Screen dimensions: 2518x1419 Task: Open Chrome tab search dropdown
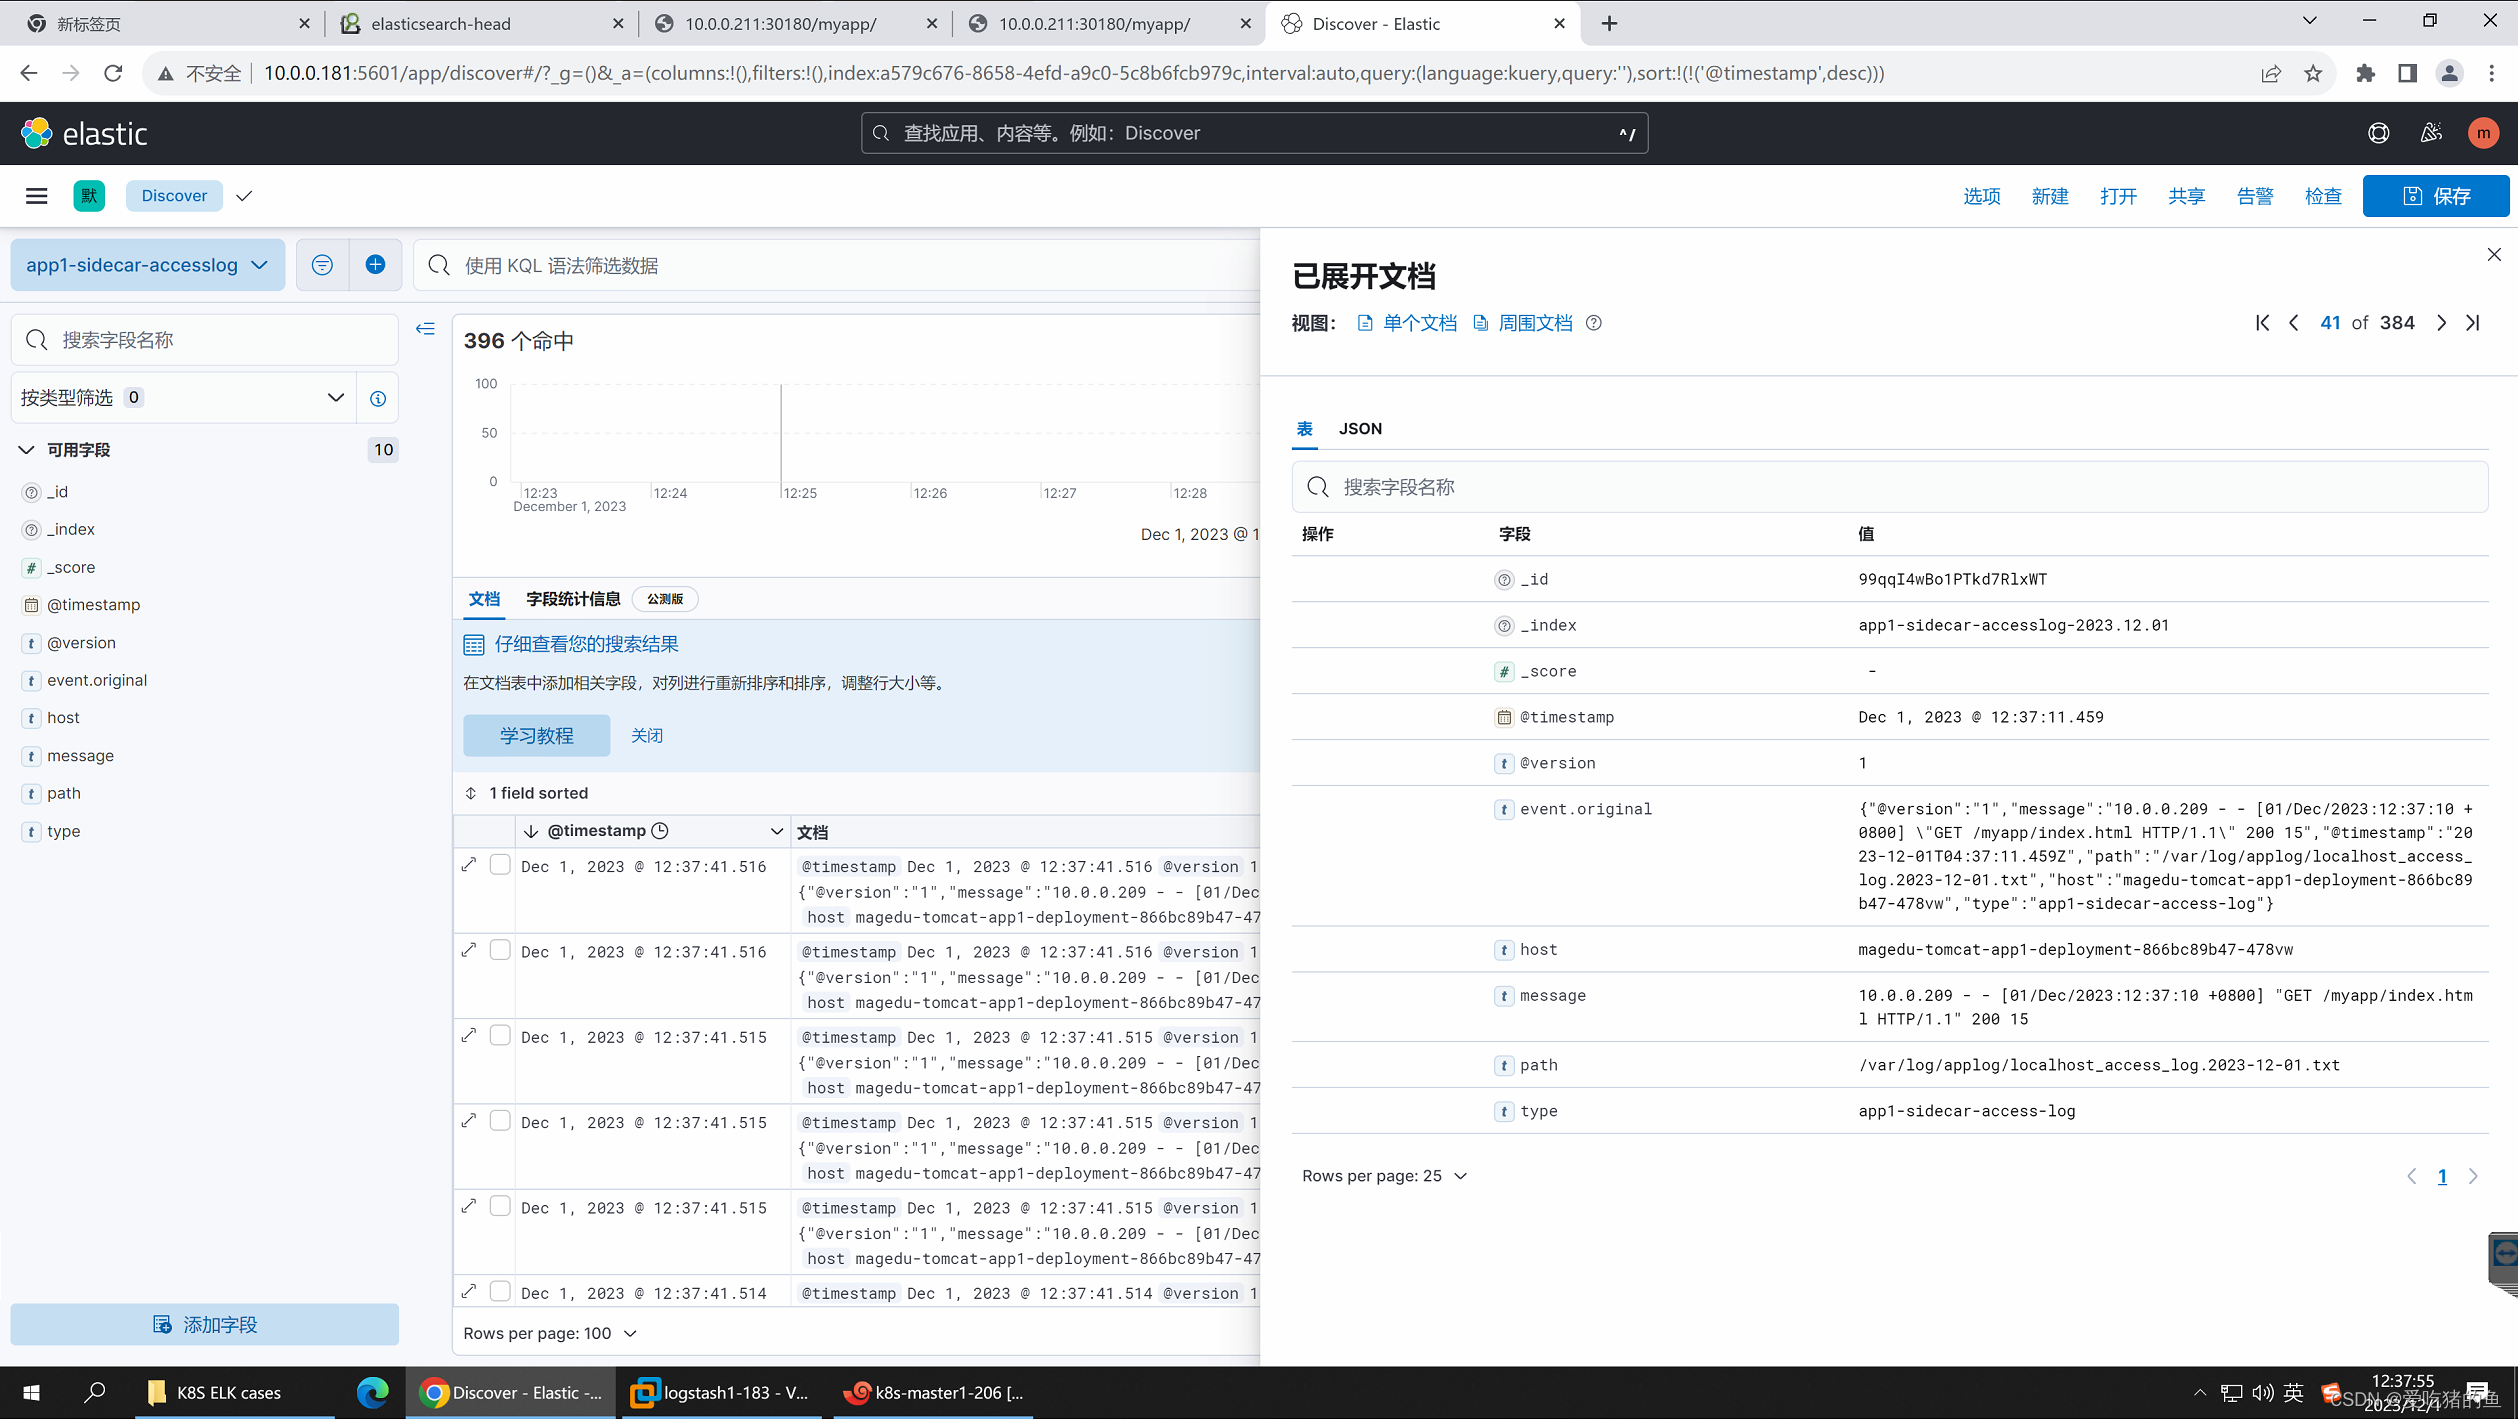[2309, 21]
